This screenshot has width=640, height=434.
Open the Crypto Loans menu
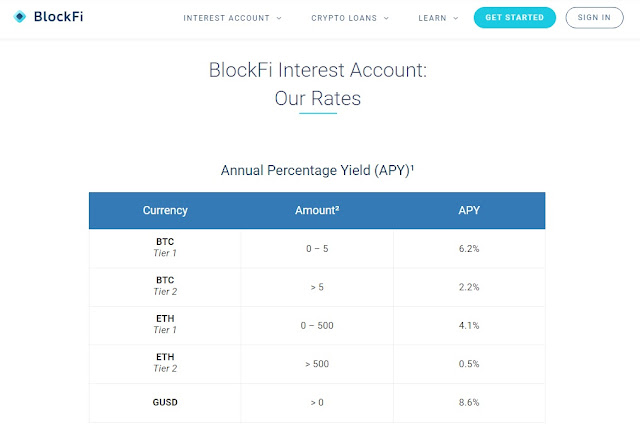pyautogui.click(x=344, y=18)
